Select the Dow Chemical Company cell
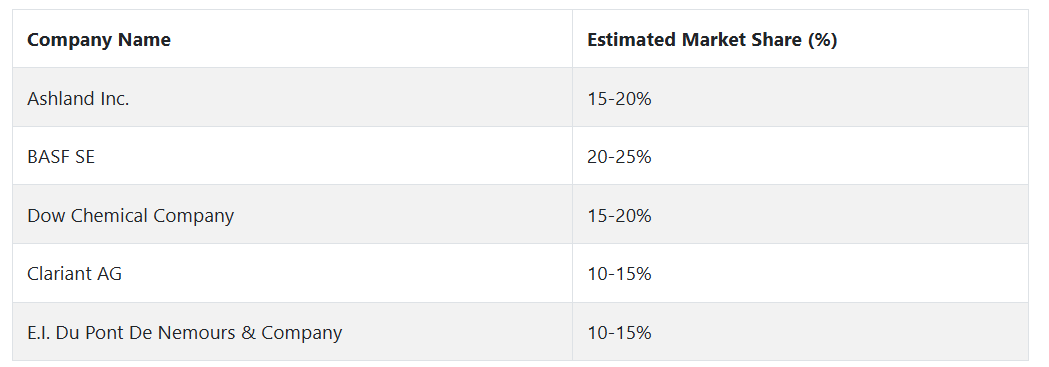 pyautogui.click(x=292, y=215)
